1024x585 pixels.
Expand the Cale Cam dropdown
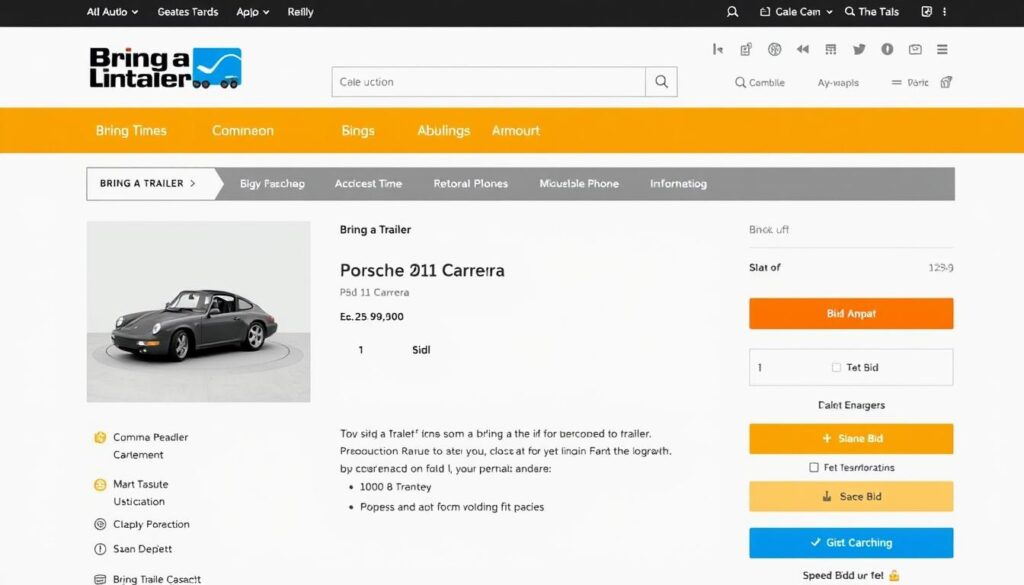[x=795, y=11]
